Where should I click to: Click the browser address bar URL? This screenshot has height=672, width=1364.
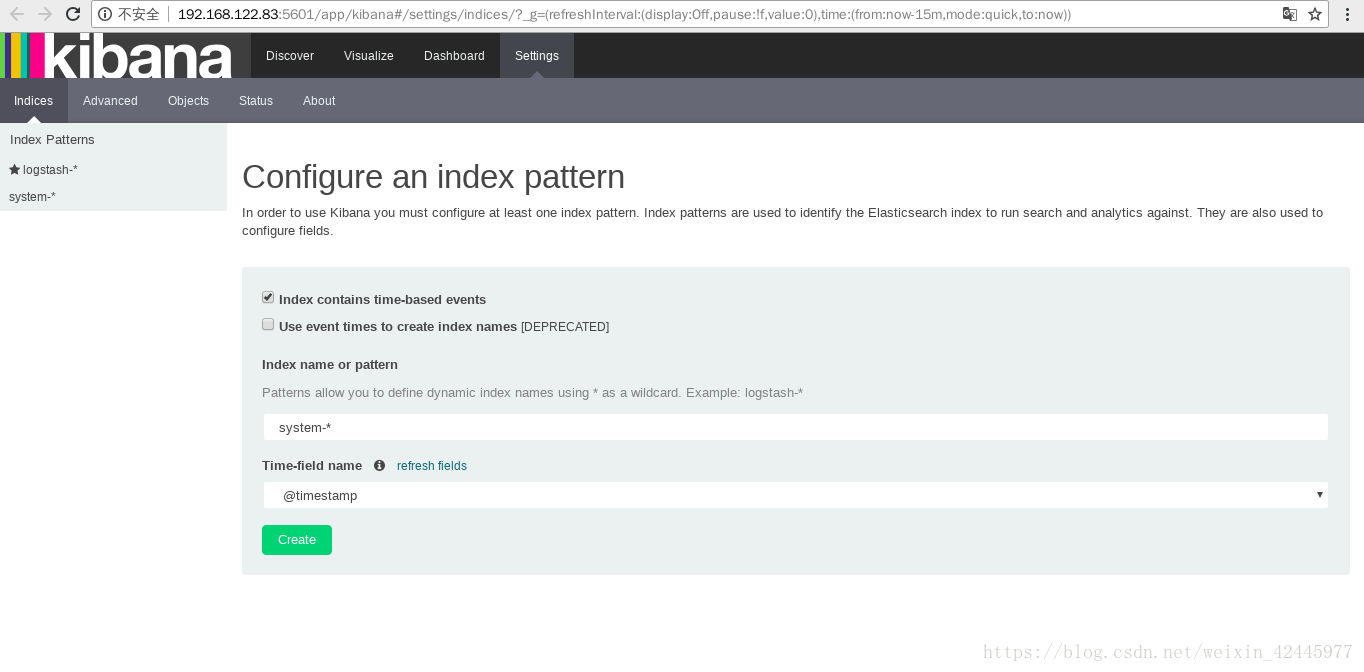(624, 14)
